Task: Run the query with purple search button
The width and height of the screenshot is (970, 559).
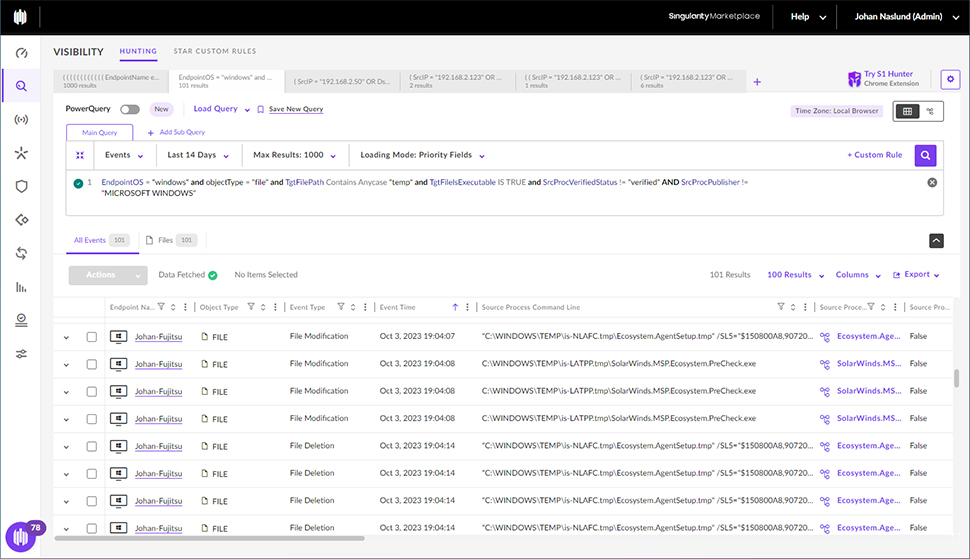Action: pyautogui.click(x=925, y=155)
